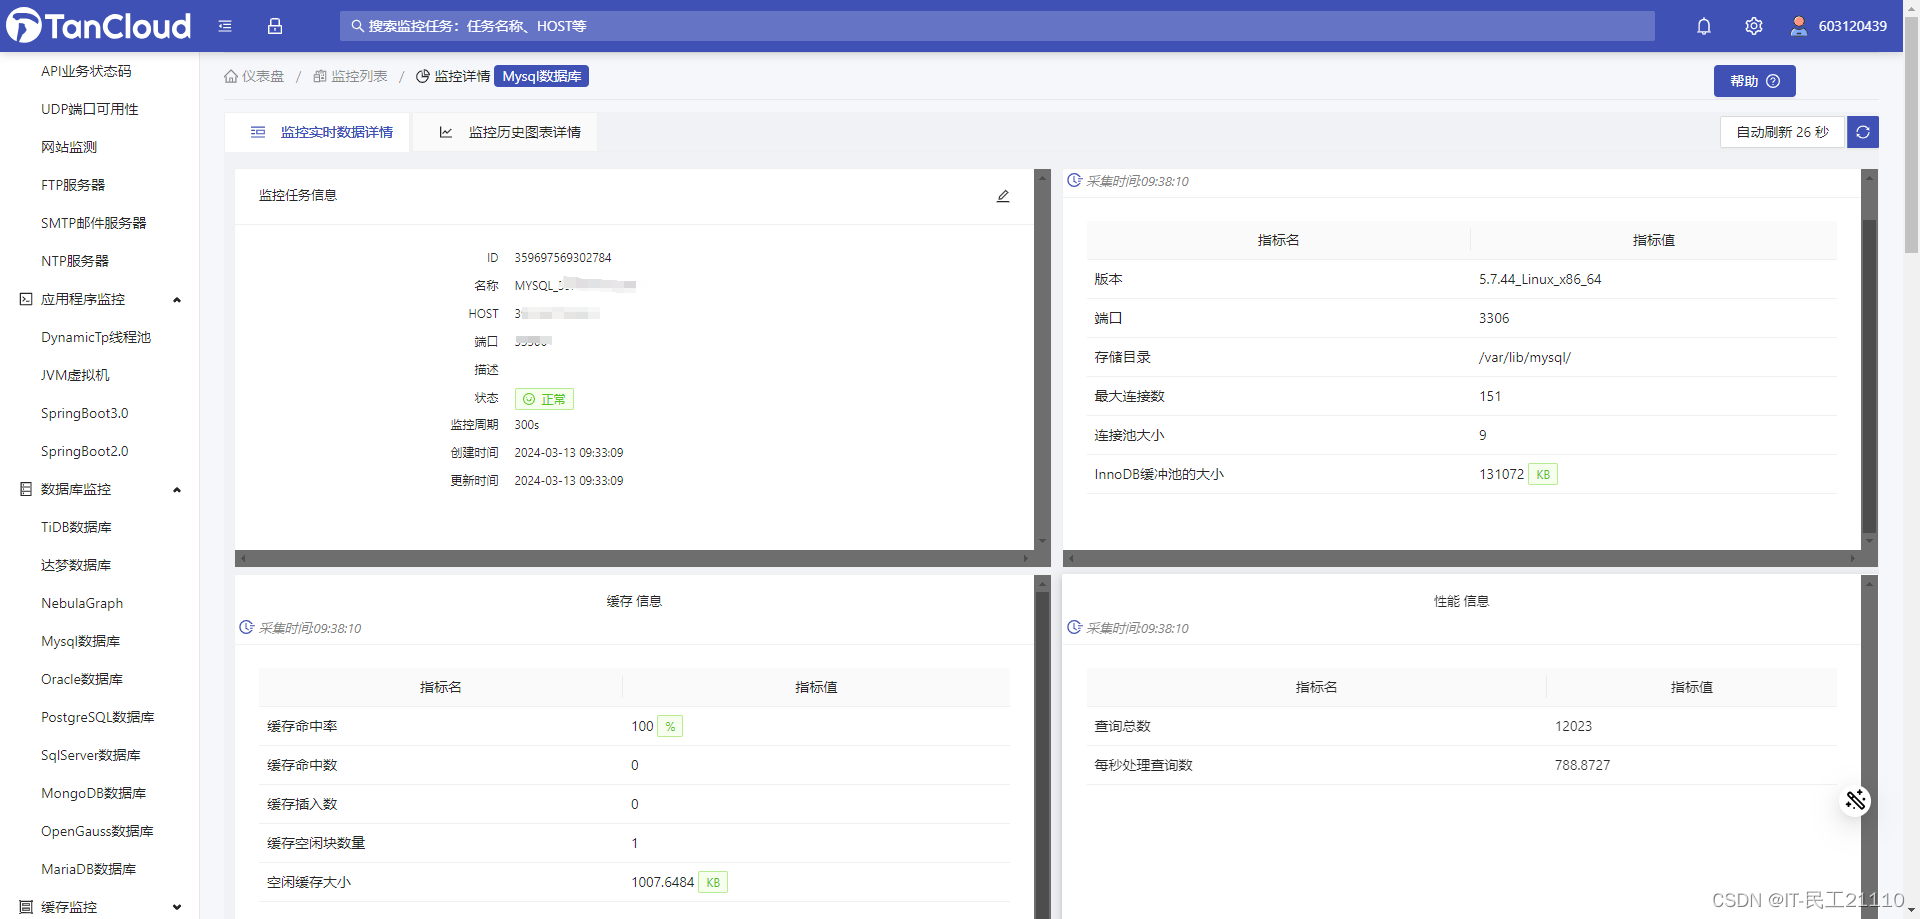Image resolution: width=1920 pixels, height=919 pixels.
Task: Click 缓存命中率 row label
Action: (302, 726)
